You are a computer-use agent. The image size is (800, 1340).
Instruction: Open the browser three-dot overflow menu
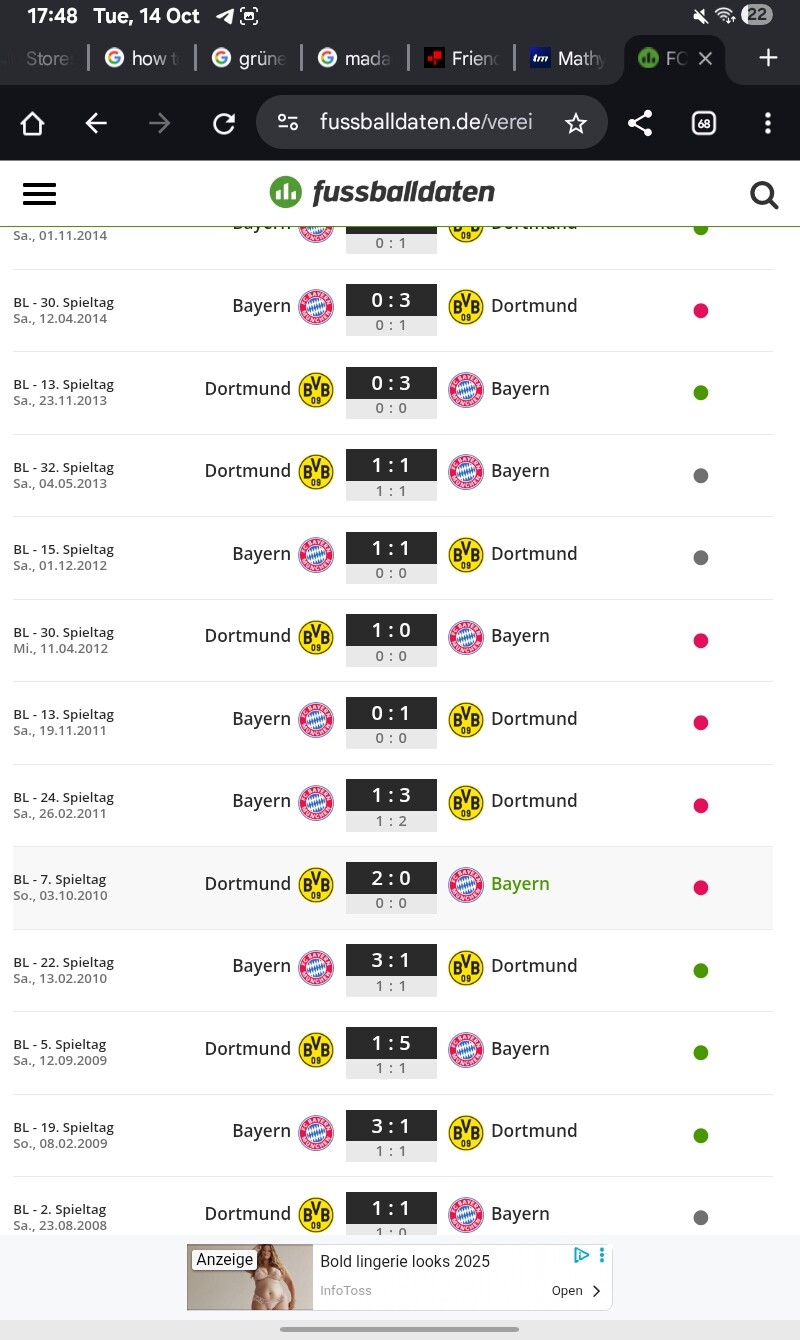point(767,123)
